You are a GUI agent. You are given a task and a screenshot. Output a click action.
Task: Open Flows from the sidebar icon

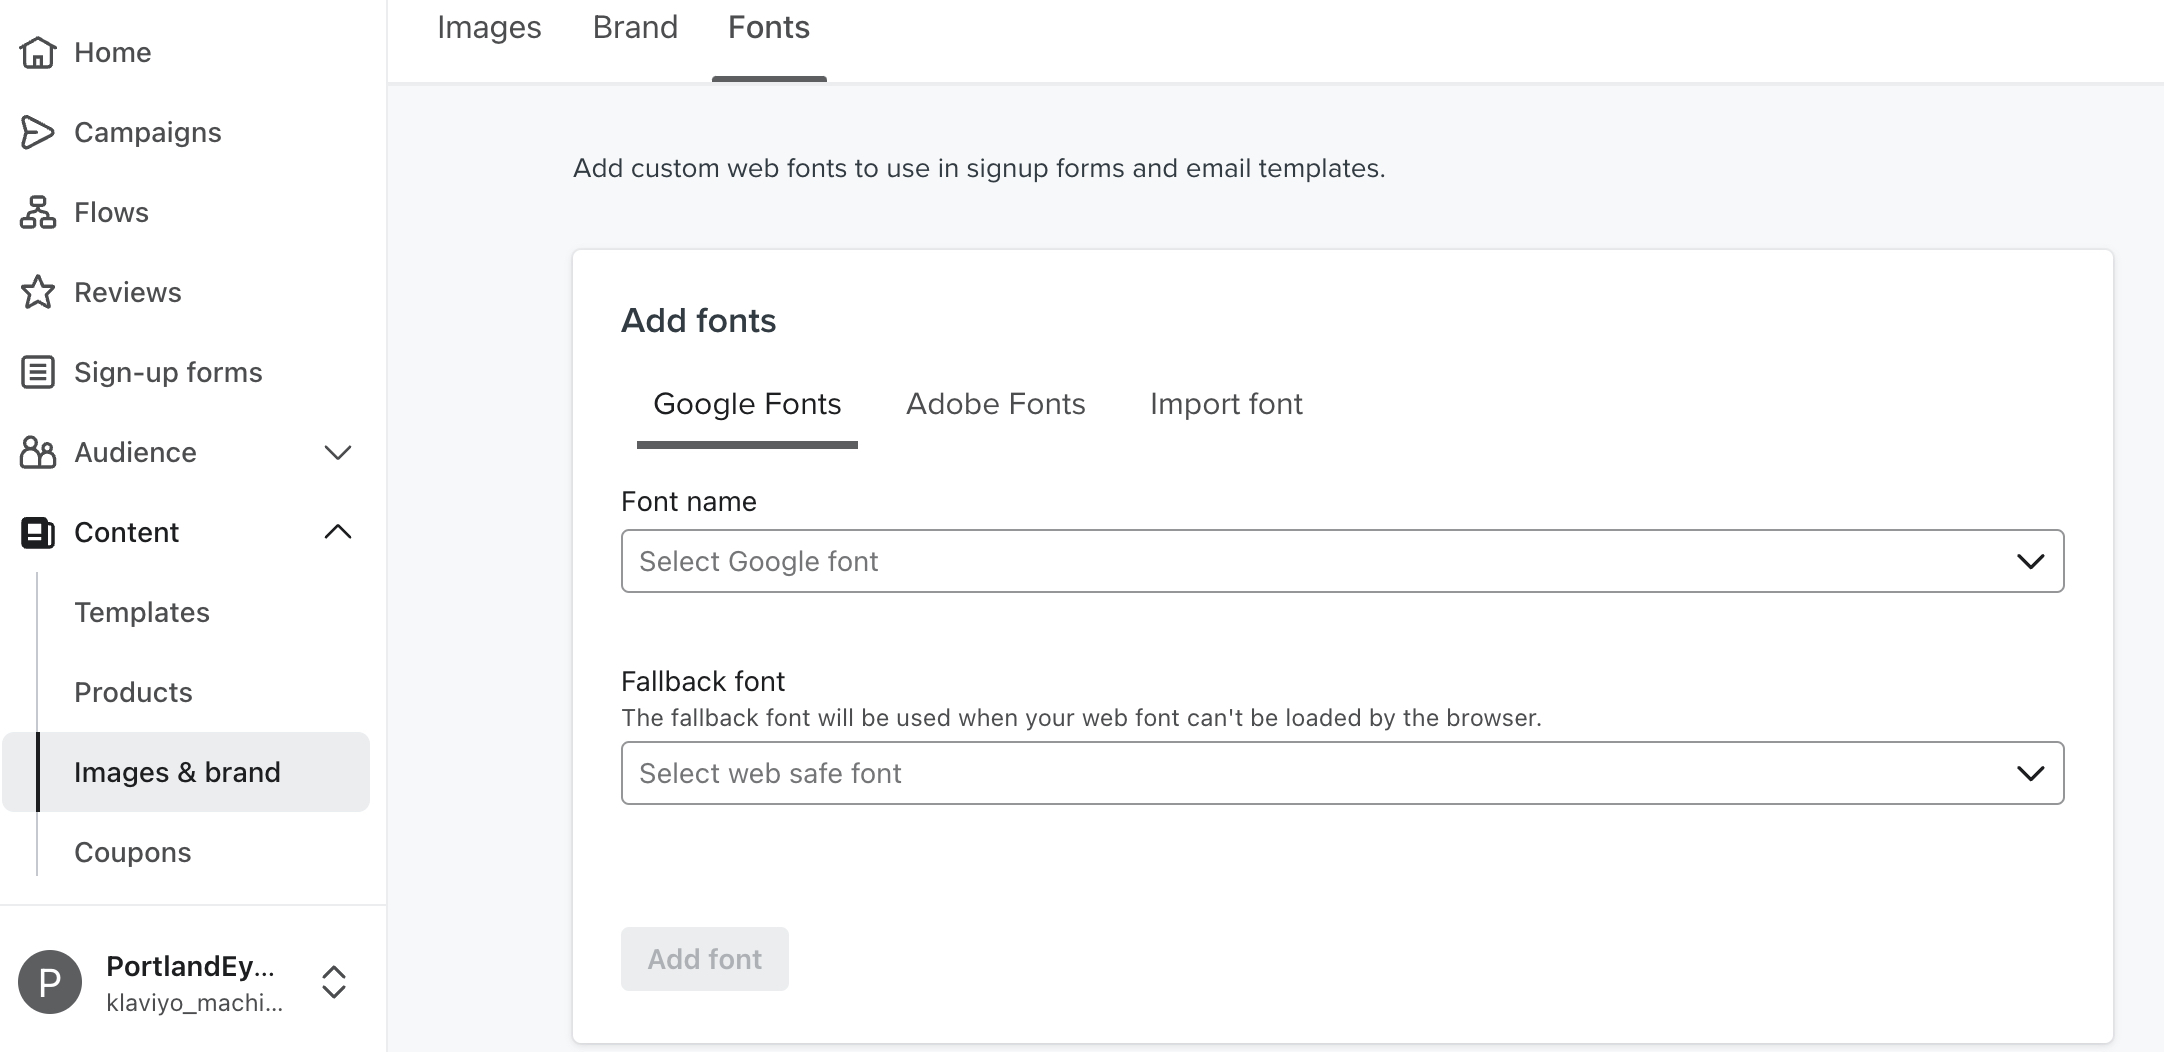[37, 211]
